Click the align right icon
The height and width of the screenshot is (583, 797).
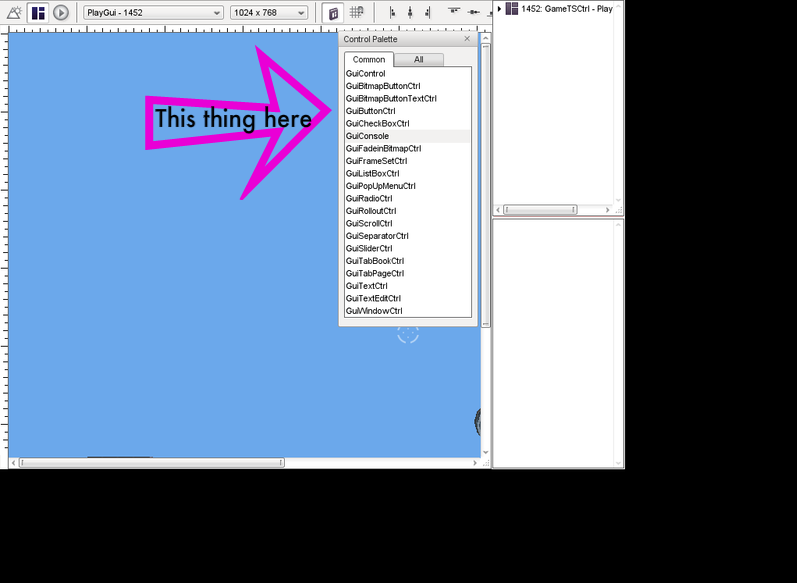point(428,13)
